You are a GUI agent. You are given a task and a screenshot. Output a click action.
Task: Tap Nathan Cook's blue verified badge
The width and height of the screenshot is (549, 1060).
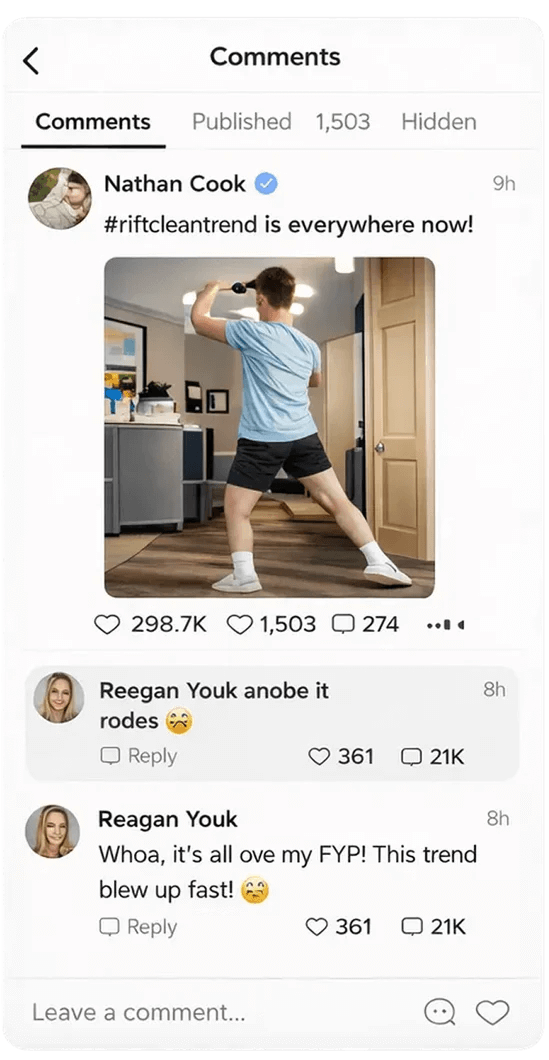coord(266,183)
